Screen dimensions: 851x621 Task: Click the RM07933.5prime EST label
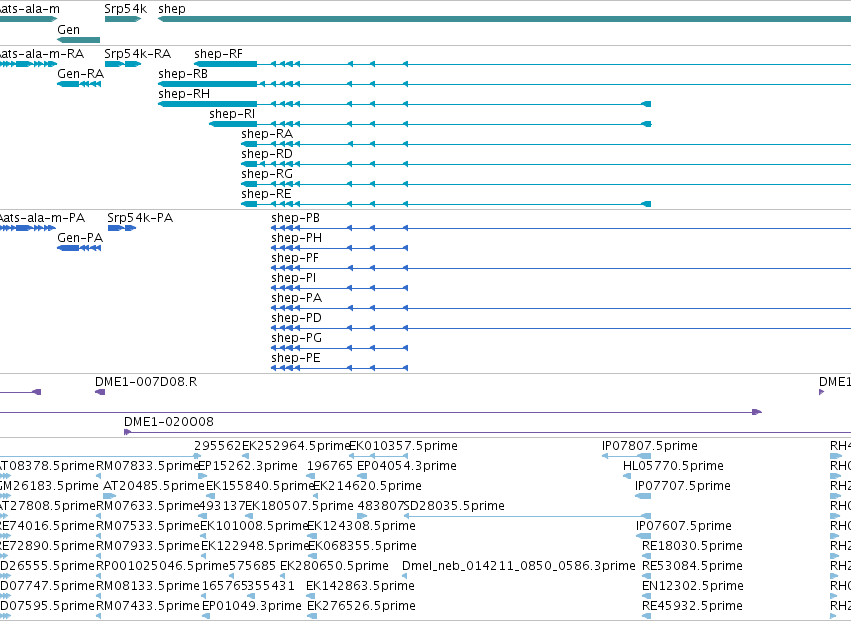point(148,547)
